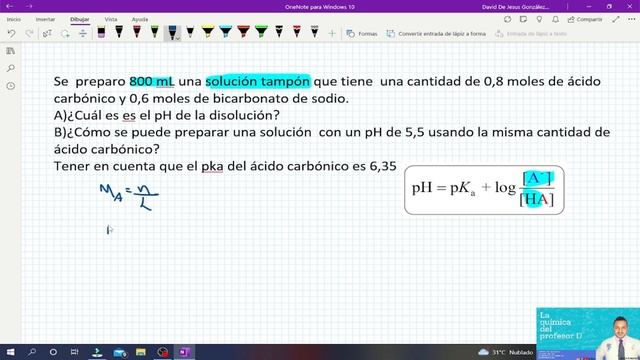Activate the Lasso select tool

tap(65, 33)
